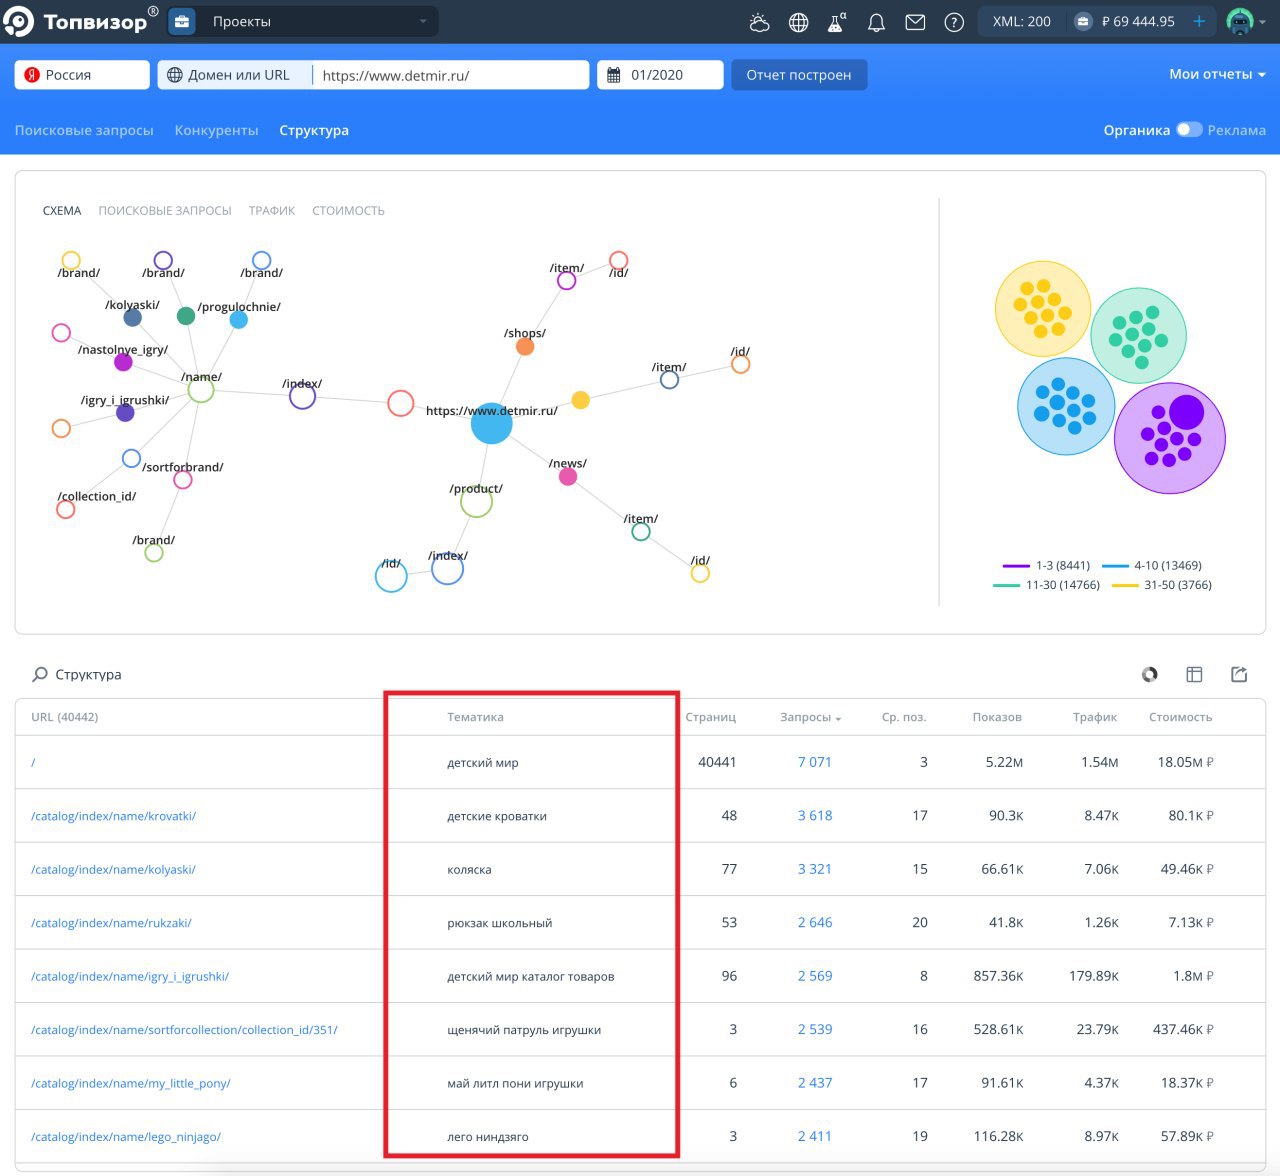Click the wallet balance icon

pos(1083,21)
